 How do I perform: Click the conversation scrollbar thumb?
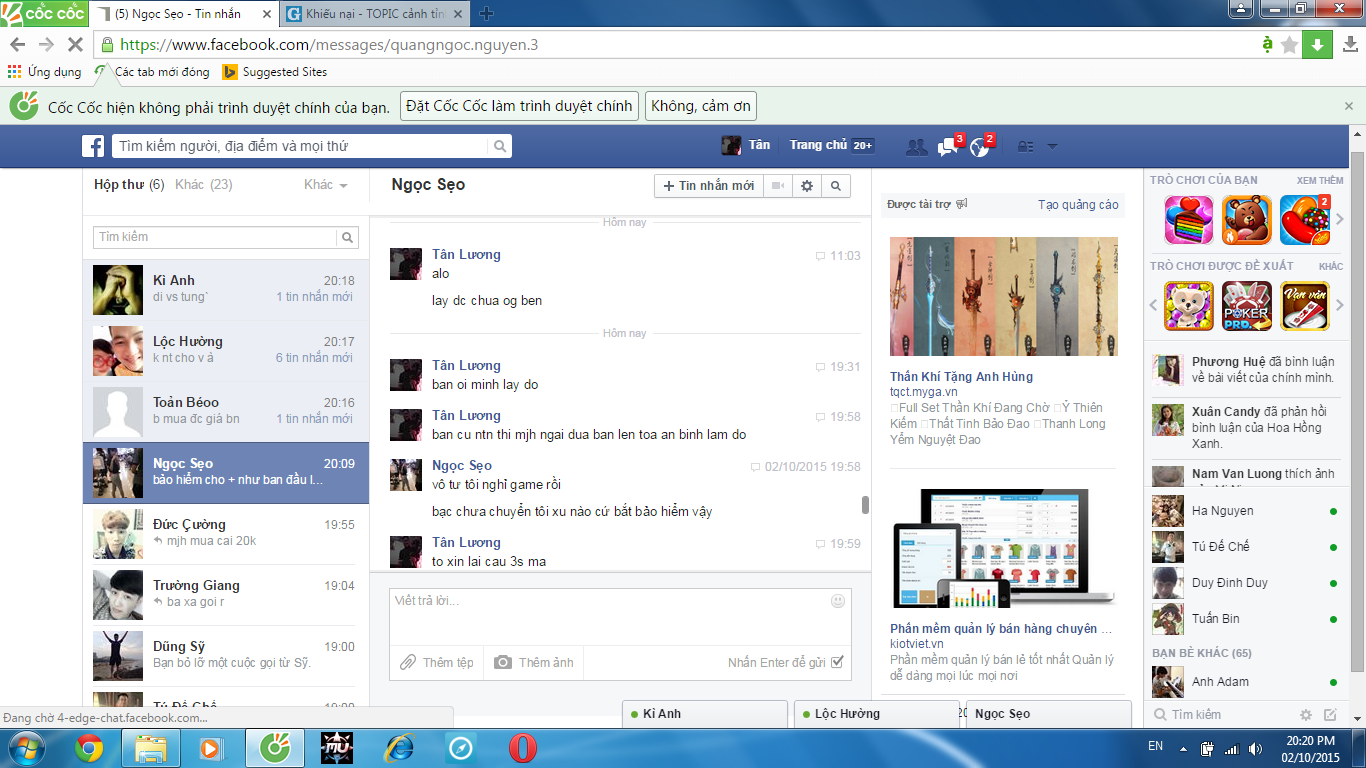865,505
